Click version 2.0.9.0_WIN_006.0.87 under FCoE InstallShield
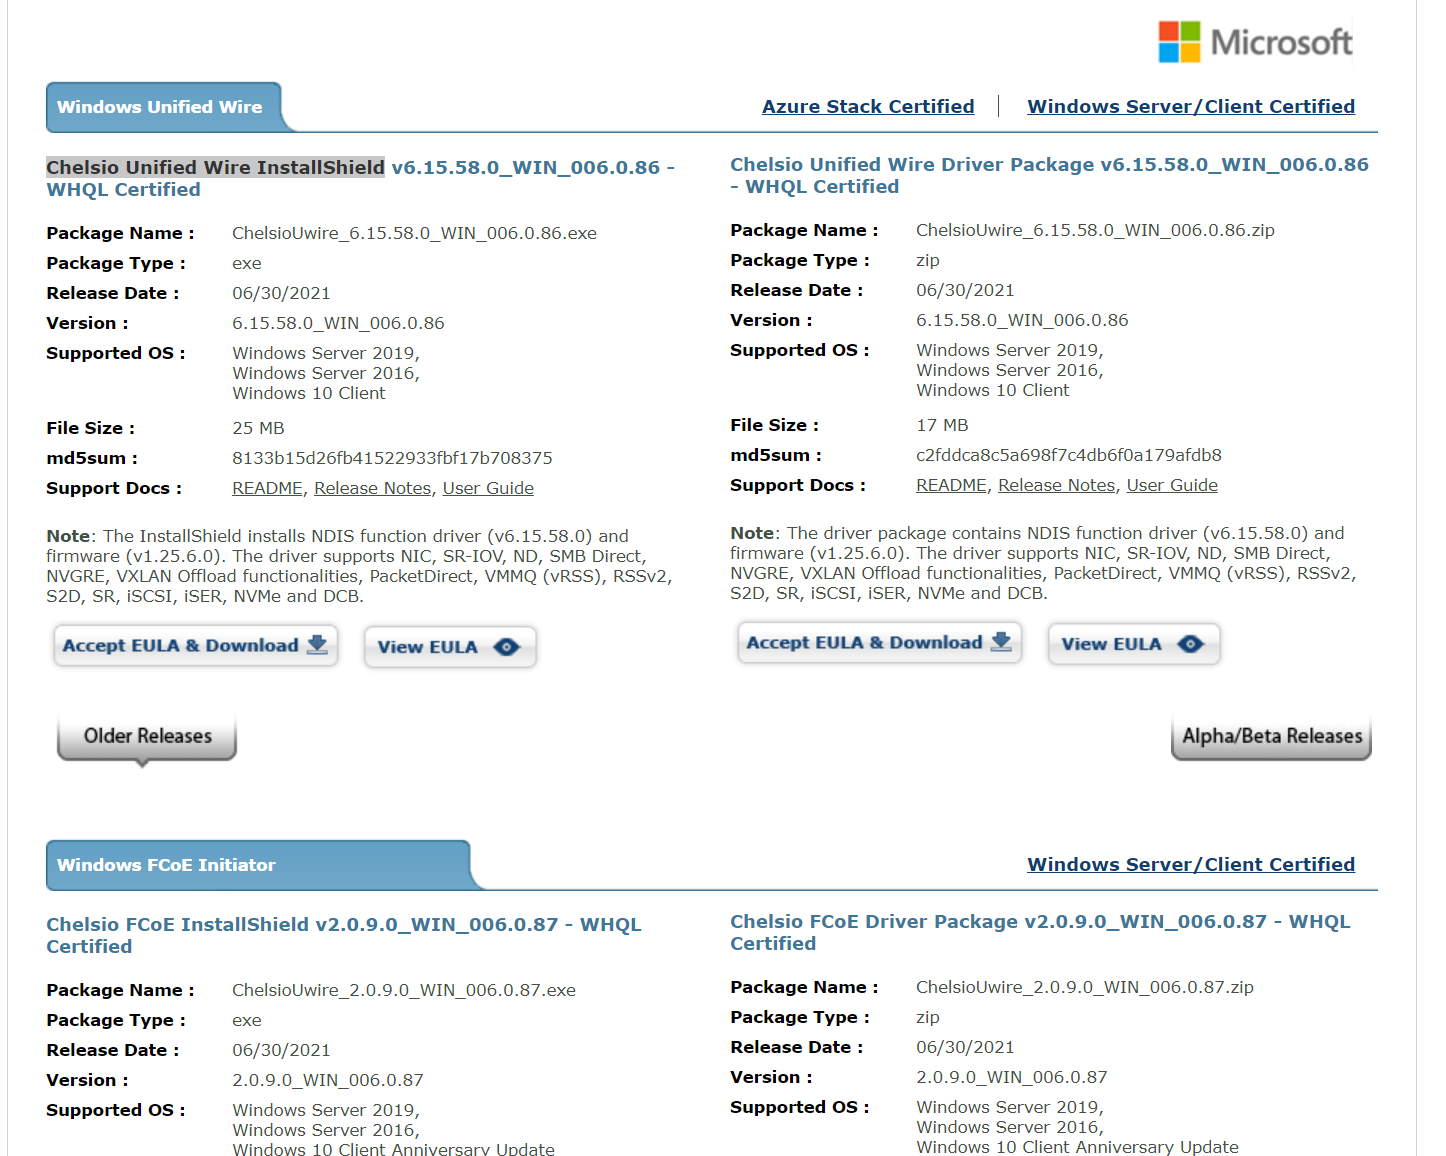 coord(328,1080)
